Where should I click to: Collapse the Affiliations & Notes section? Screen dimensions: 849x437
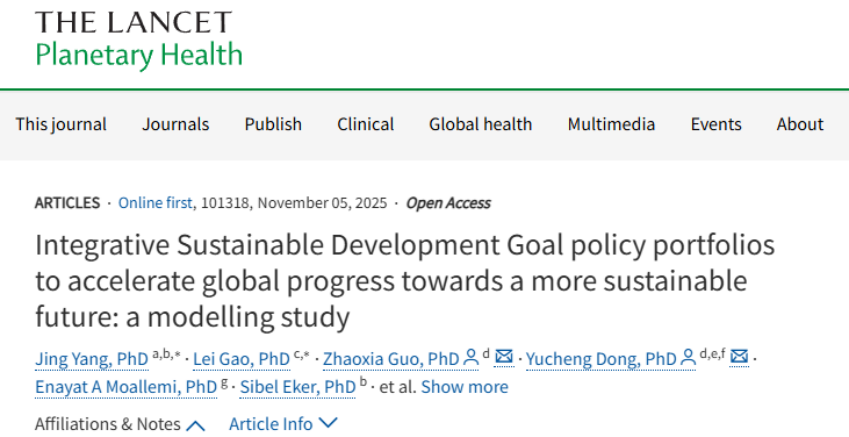pos(120,424)
